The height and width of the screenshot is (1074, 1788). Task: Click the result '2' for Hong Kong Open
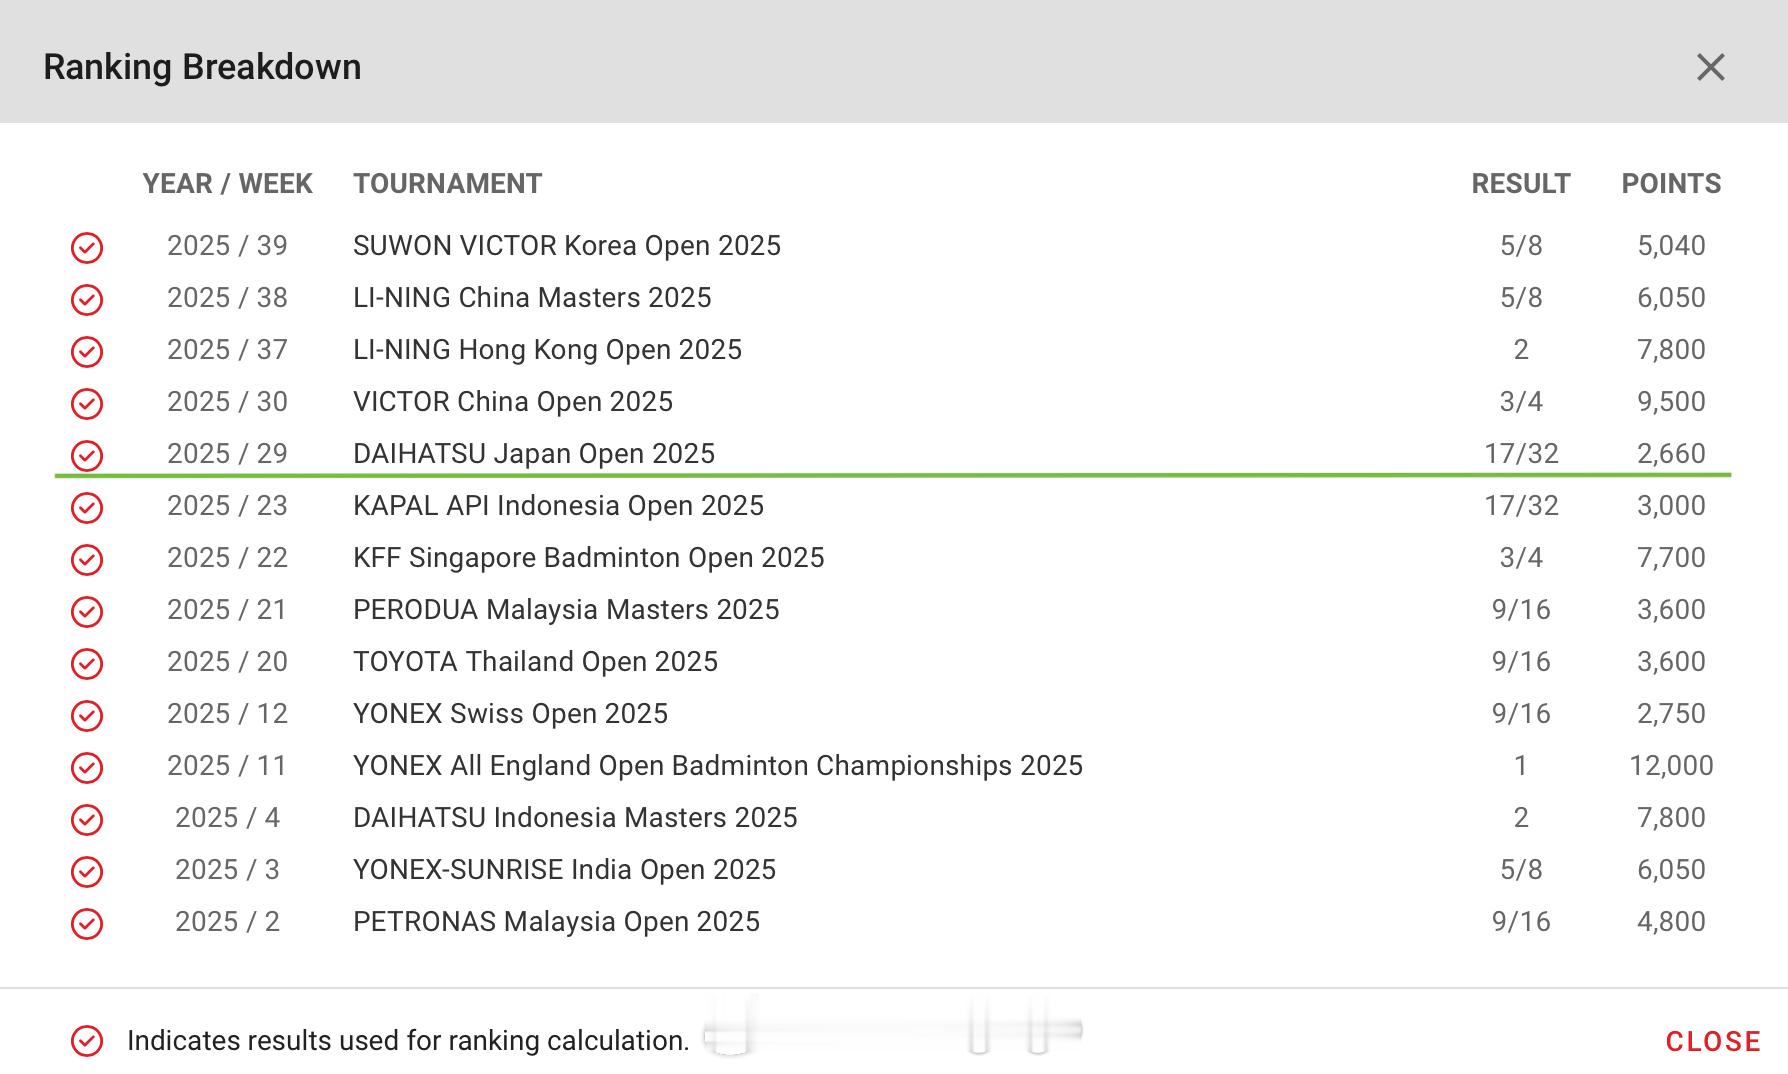[x=1521, y=350]
